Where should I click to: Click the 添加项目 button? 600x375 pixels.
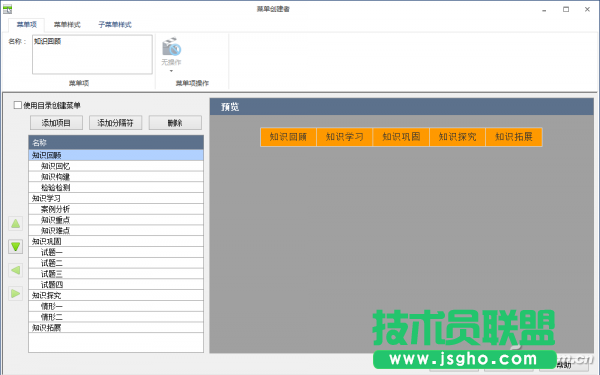tap(56, 123)
